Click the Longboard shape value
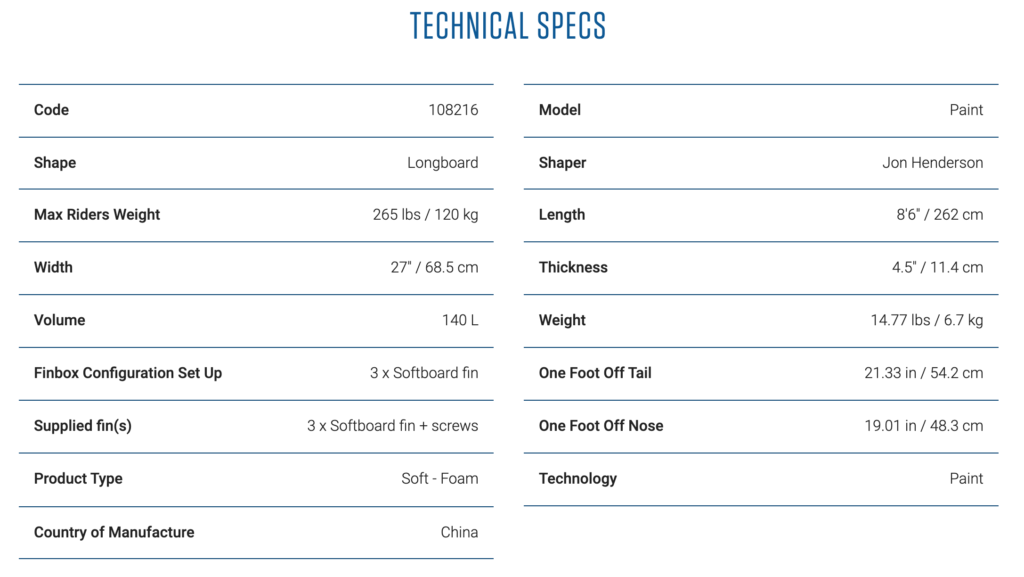Screen dimensions: 1024x577 tap(442, 163)
